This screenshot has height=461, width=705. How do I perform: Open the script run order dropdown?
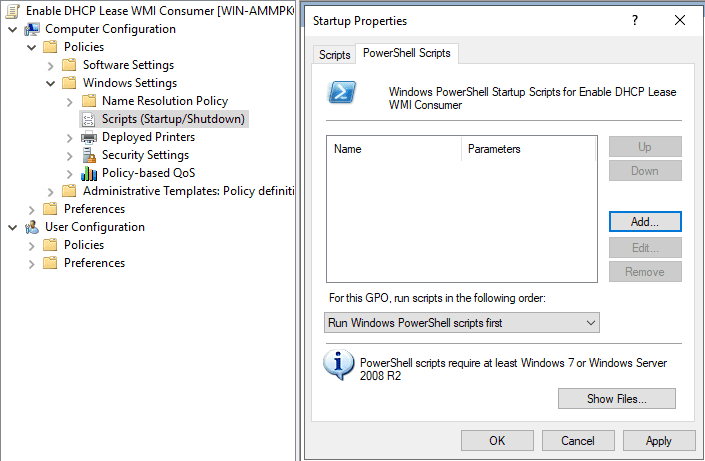click(x=462, y=323)
